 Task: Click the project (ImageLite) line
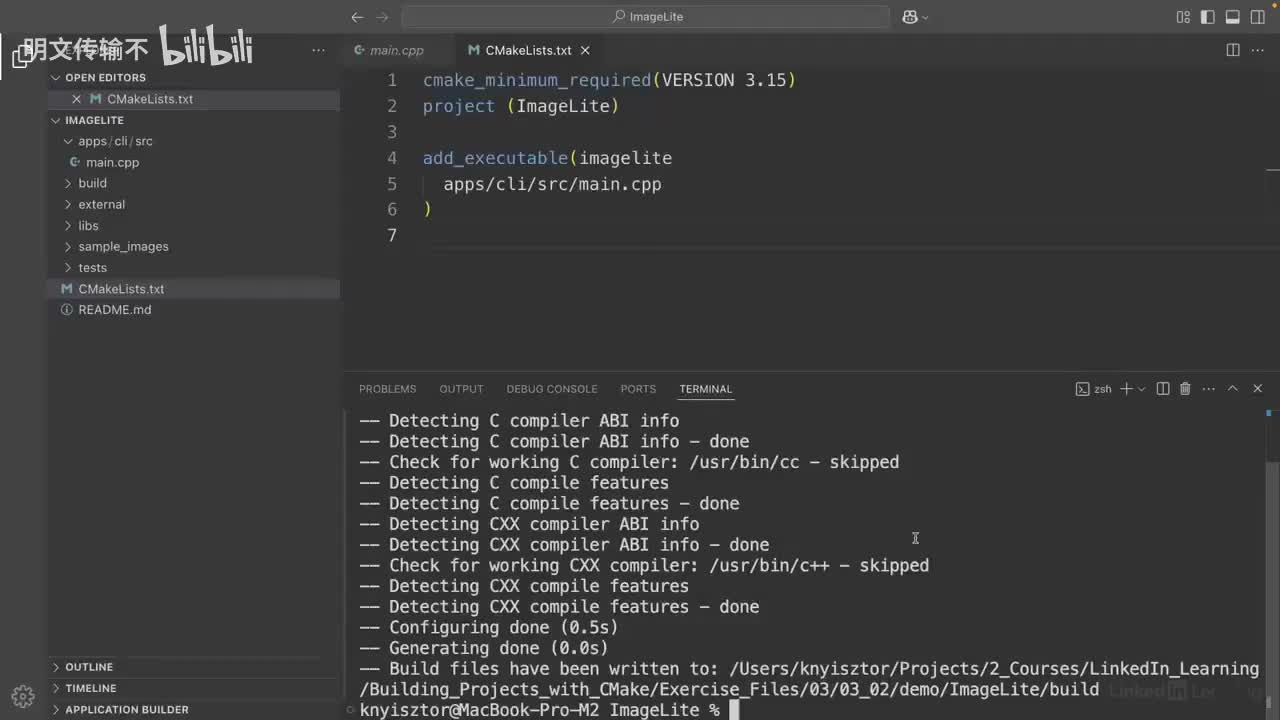(521, 106)
